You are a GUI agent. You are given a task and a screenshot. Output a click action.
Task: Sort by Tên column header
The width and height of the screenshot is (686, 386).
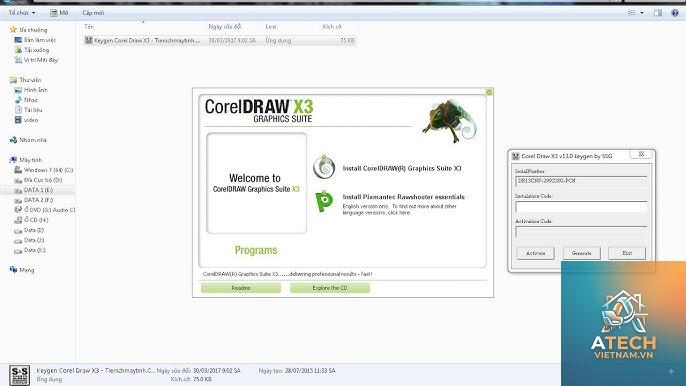(x=89, y=27)
